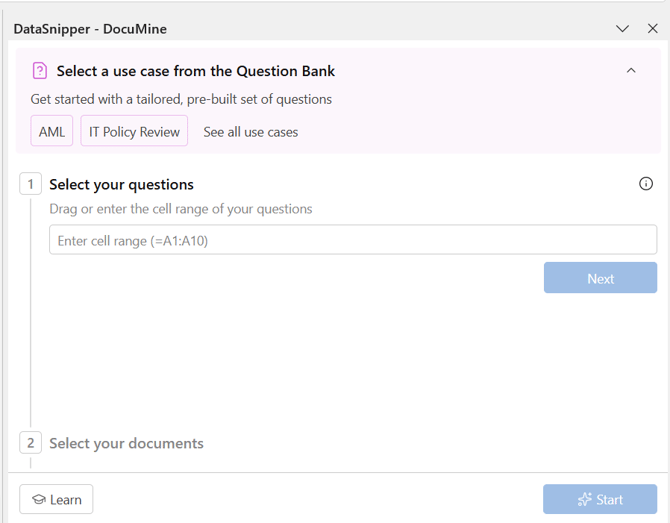Click the Enter cell range field

[x=352, y=240]
